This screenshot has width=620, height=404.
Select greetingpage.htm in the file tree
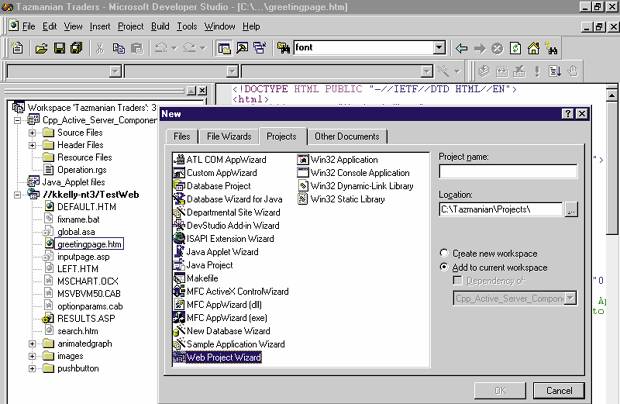tap(89, 244)
